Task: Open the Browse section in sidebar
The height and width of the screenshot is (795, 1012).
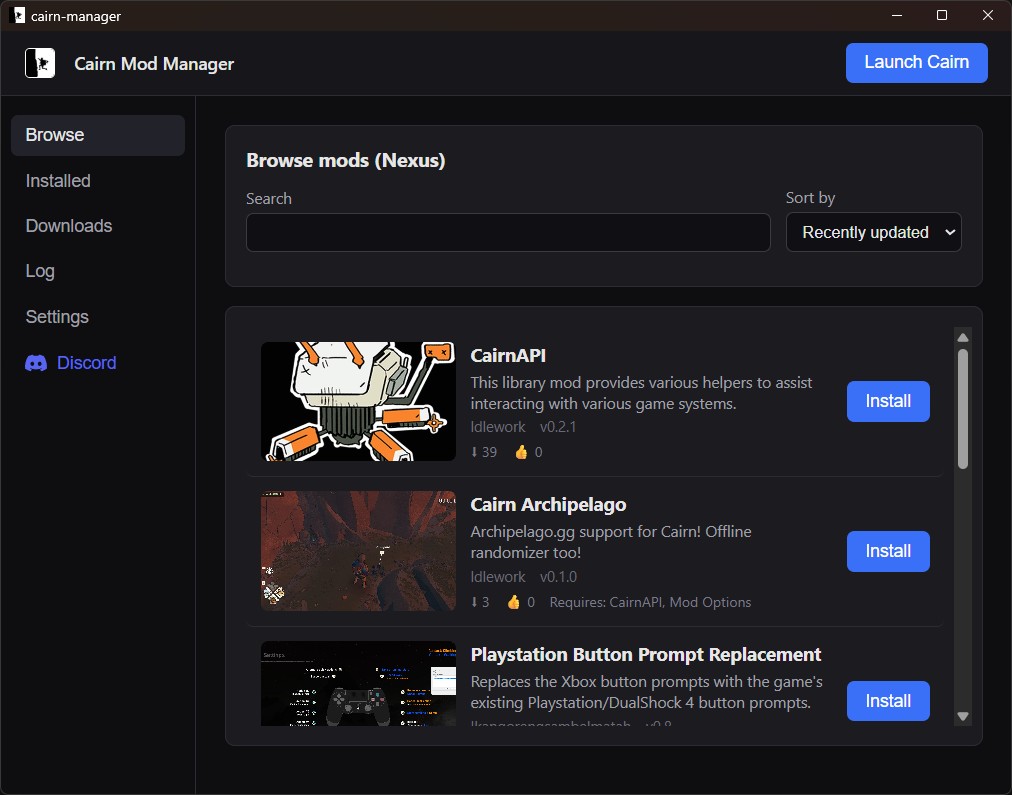Action: (98, 135)
